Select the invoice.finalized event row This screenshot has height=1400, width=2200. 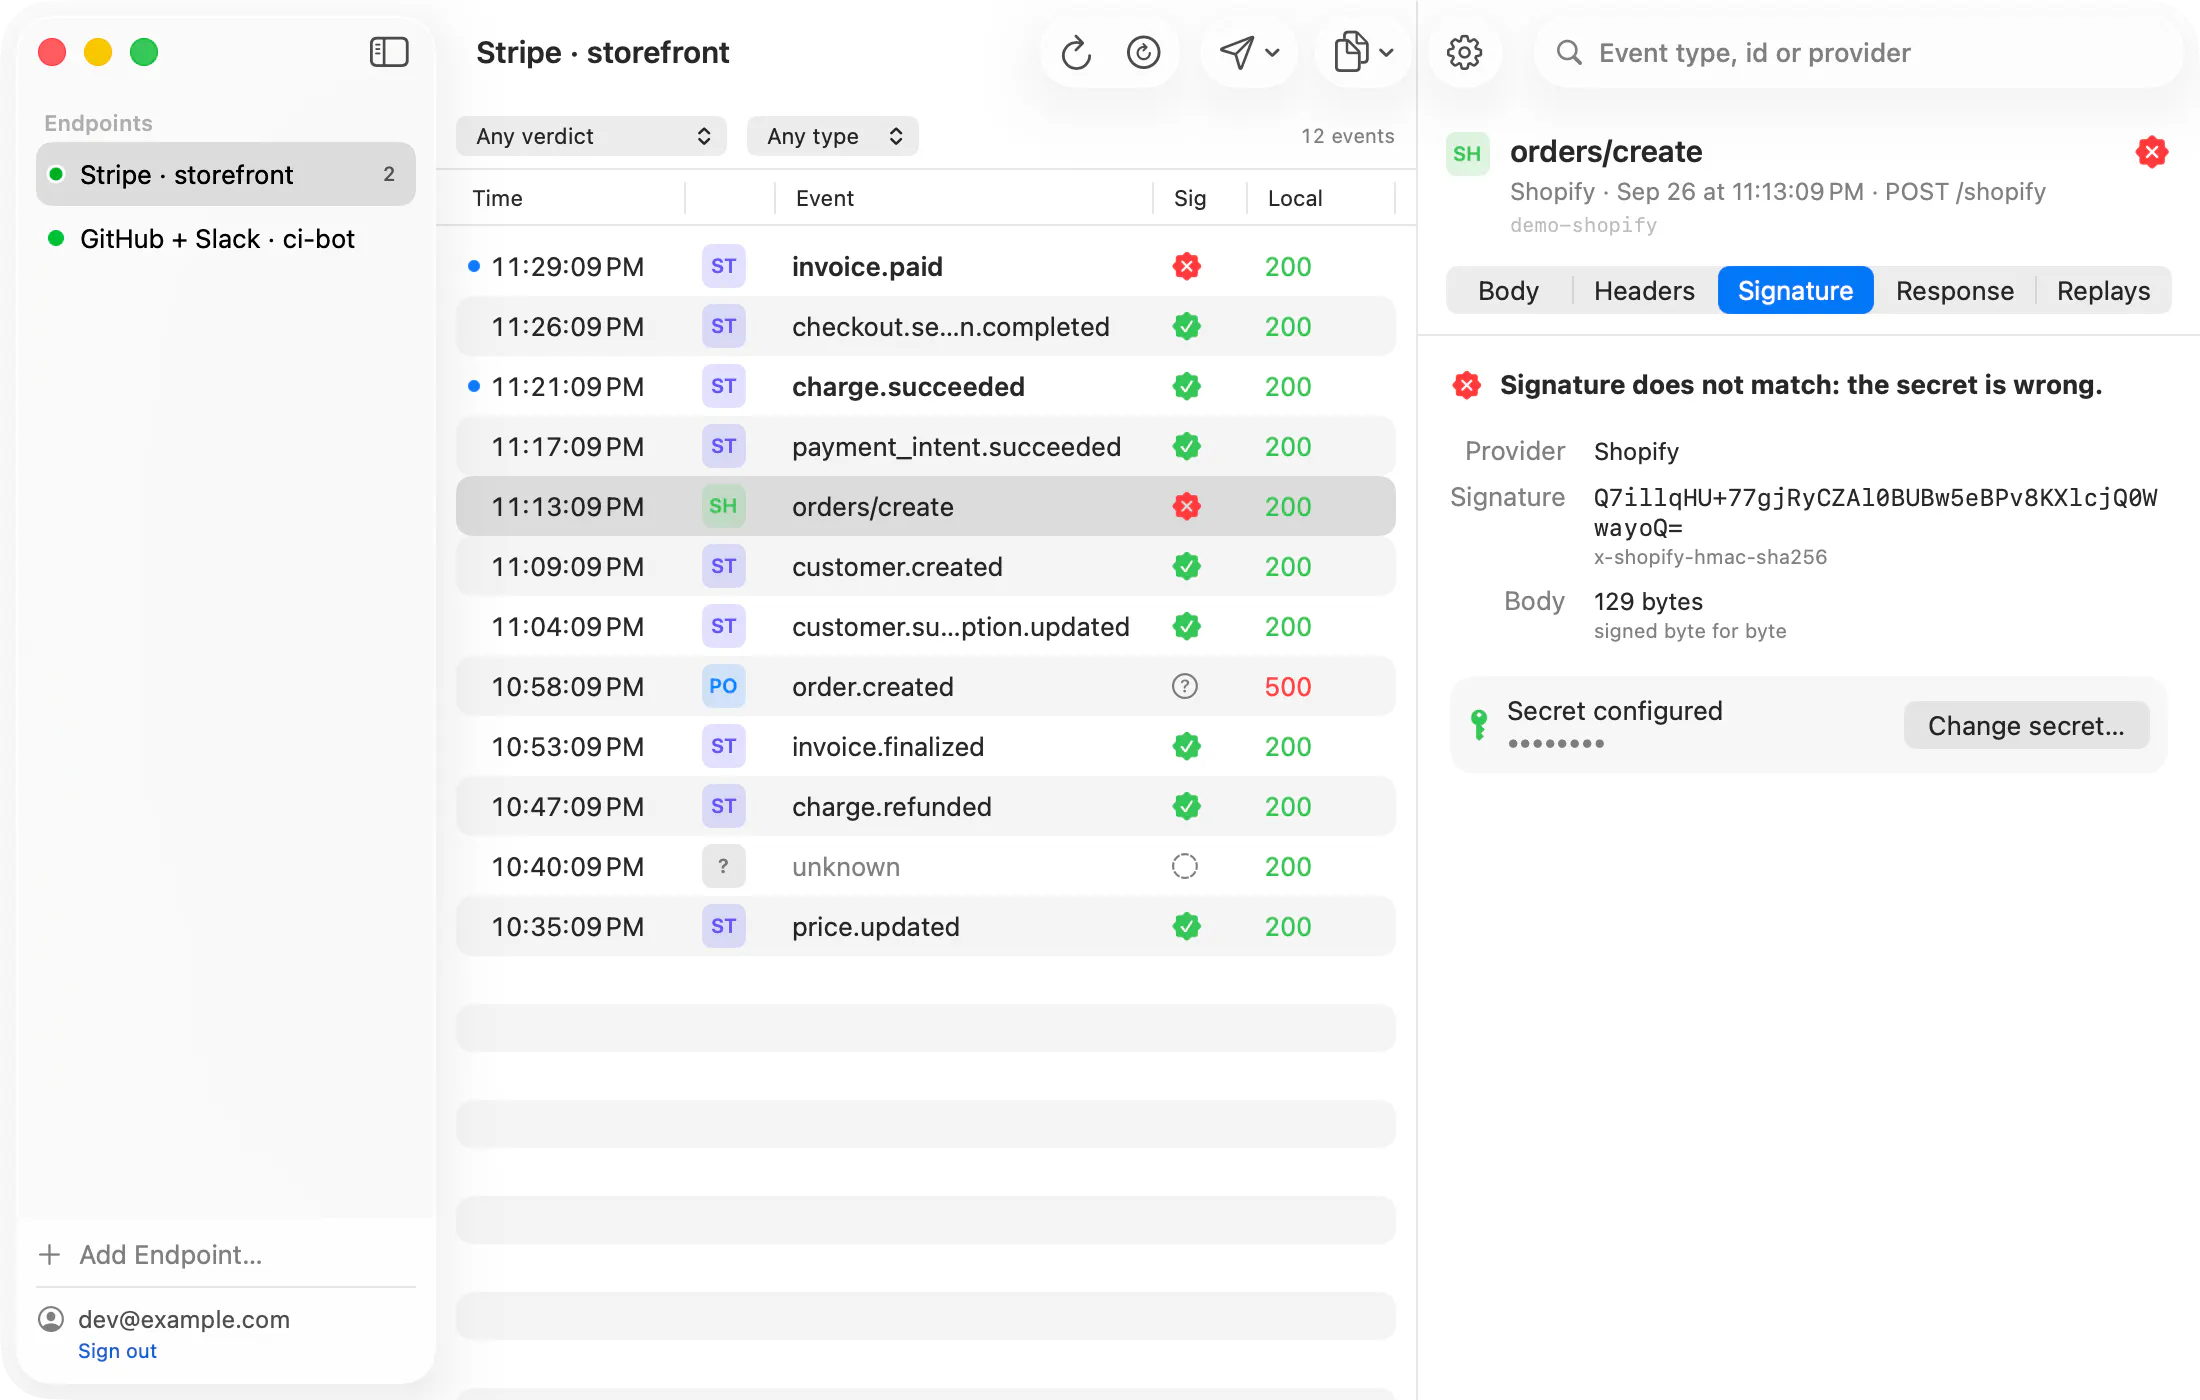pyautogui.click(x=926, y=746)
